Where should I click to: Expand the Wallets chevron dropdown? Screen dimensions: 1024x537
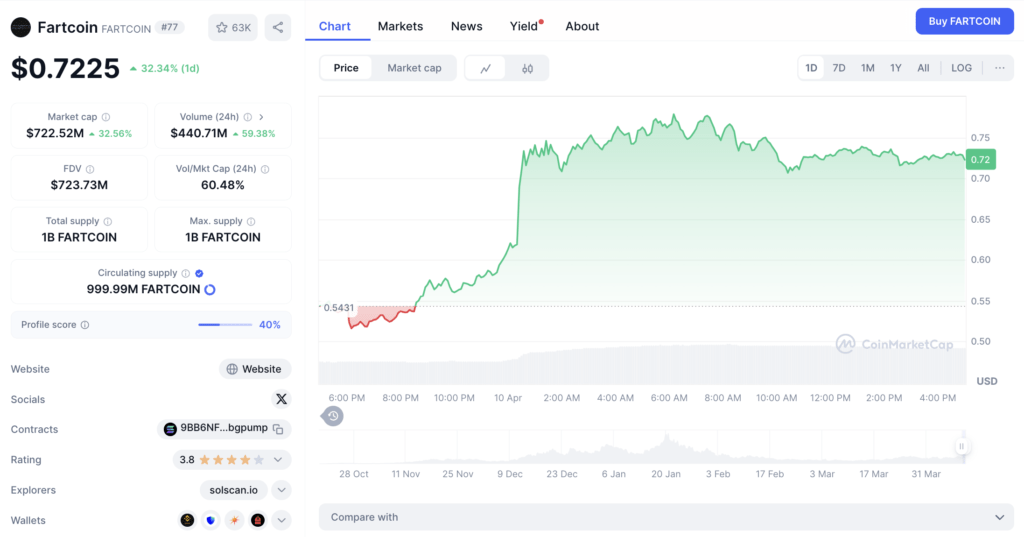point(281,520)
